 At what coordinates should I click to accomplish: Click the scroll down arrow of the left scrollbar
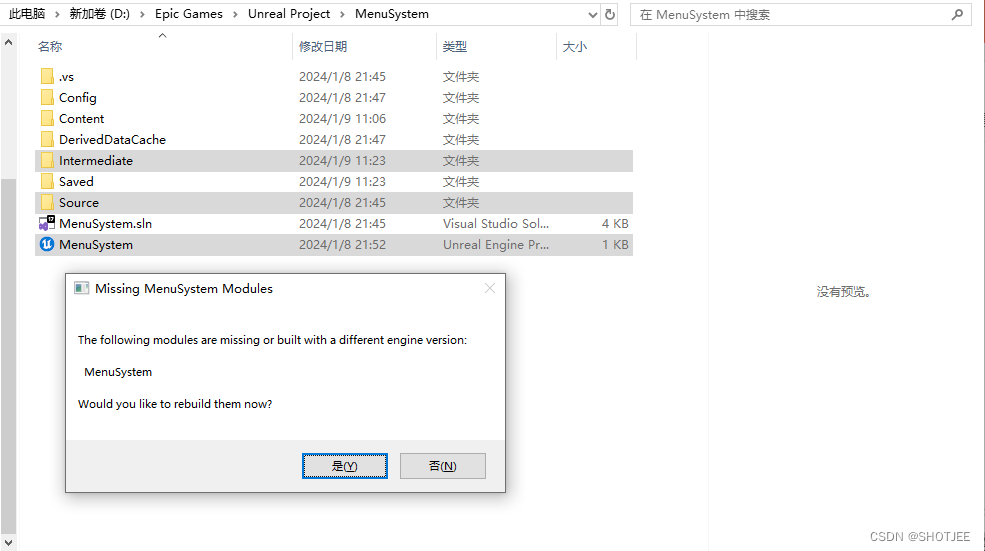pos(8,542)
